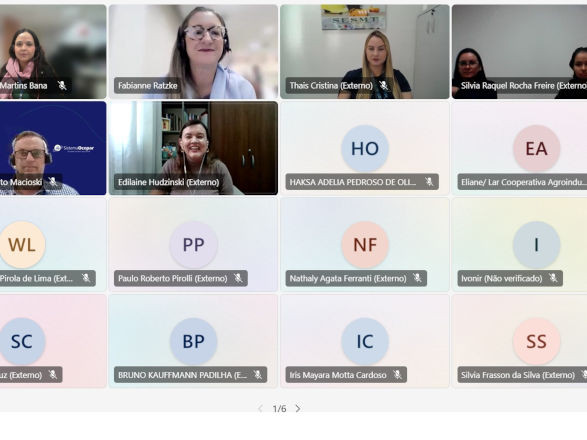The height and width of the screenshot is (440, 587).
Task: Go to previous participants page arrow
Action: [x=260, y=409]
